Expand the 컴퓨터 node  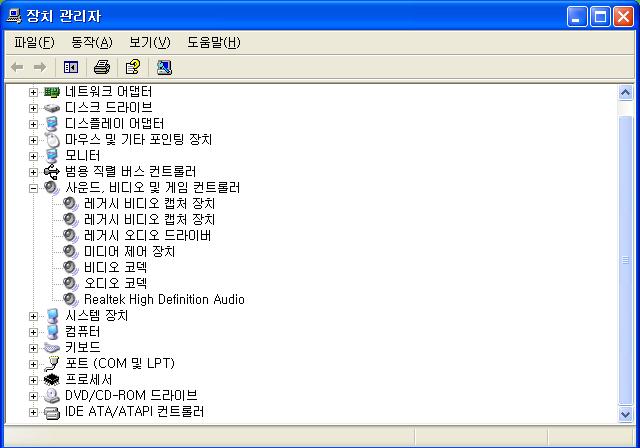tap(33, 332)
